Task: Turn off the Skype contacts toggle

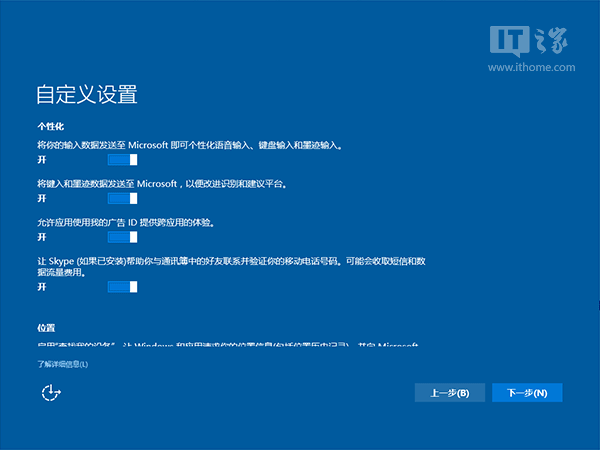Action: [x=122, y=287]
